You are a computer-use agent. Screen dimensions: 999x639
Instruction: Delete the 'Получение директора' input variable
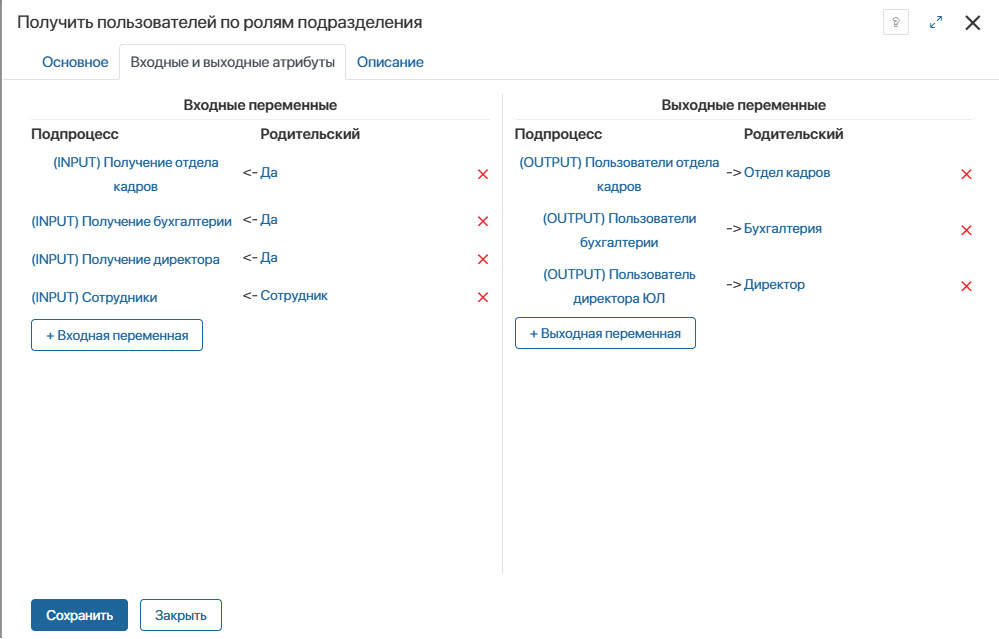click(483, 259)
